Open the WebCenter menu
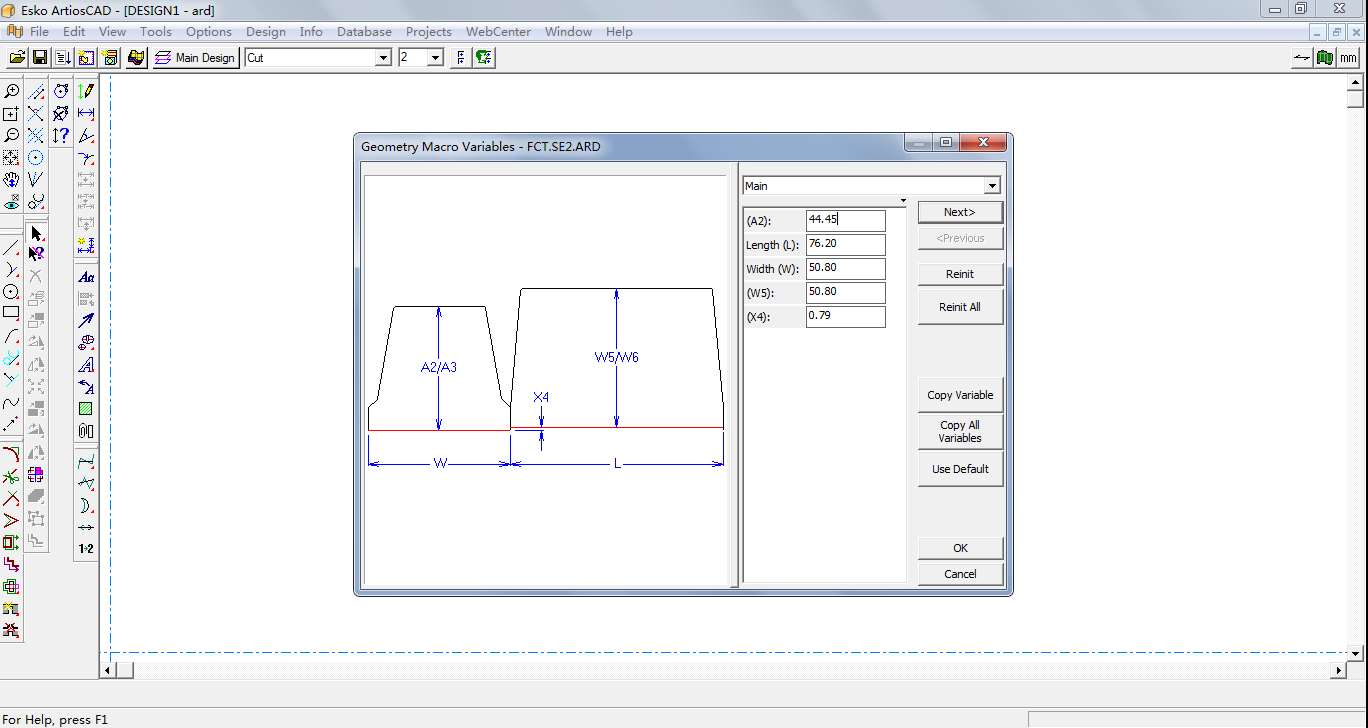 click(498, 32)
